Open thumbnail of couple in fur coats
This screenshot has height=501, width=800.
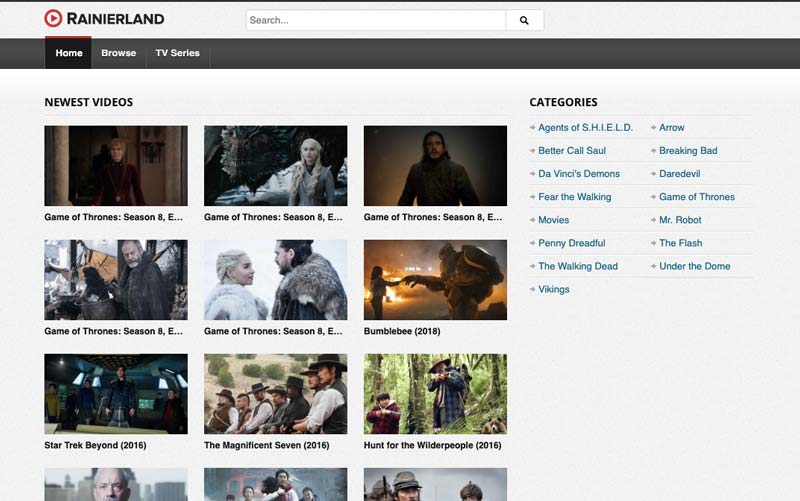tap(276, 280)
